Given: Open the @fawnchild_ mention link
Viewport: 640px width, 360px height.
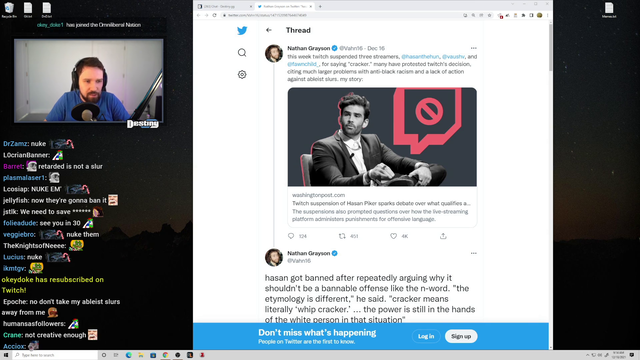Looking at the screenshot, I should coord(303,64).
